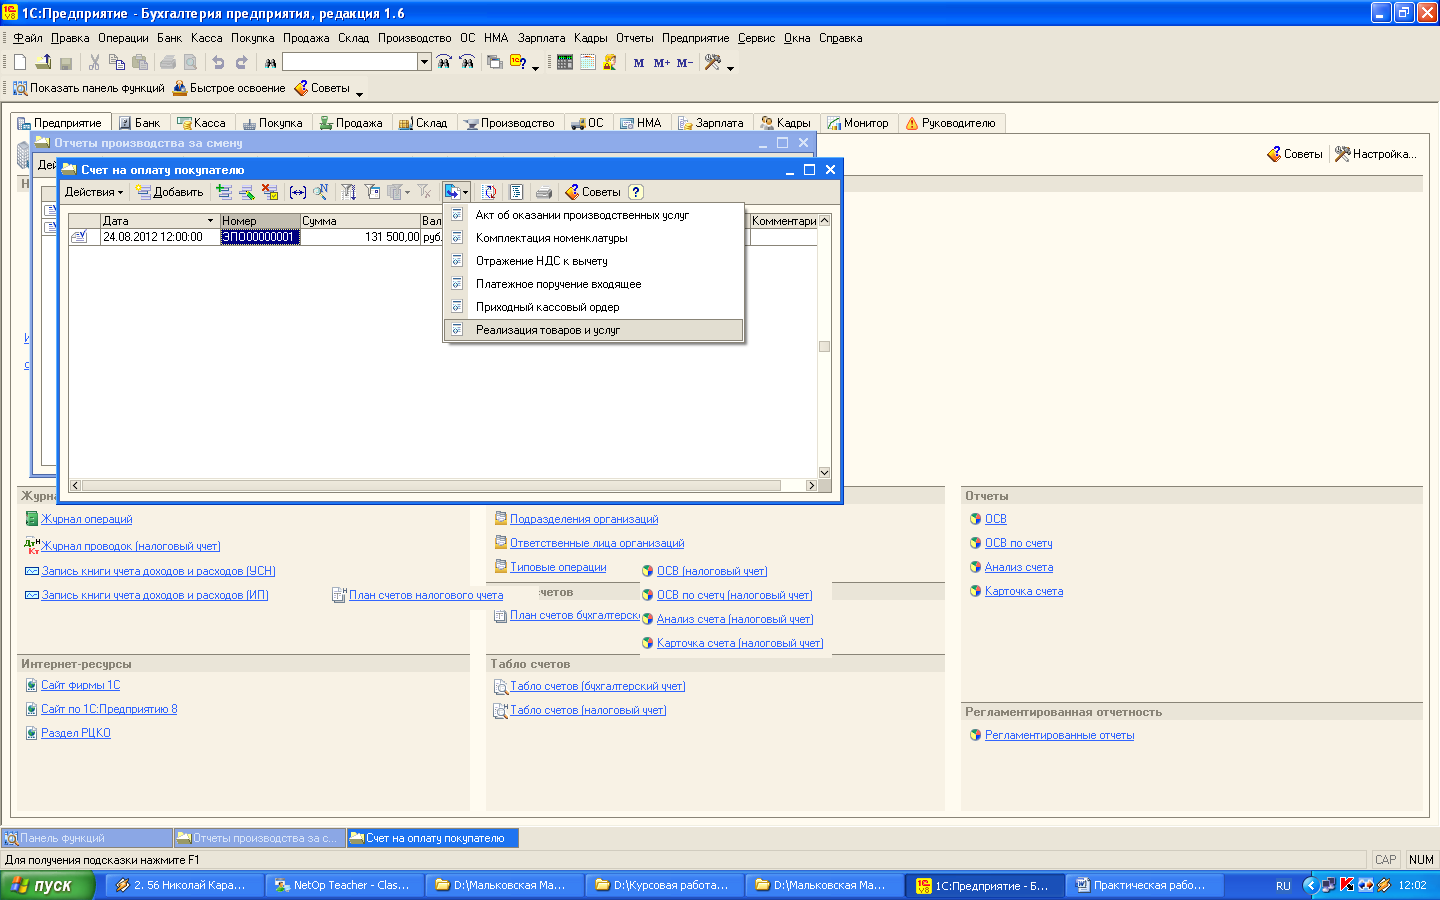Image resolution: width=1440 pixels, height=900 pixels.
Task: Expand the arrow below Советы in second toolbar
Action: (360, 94)
